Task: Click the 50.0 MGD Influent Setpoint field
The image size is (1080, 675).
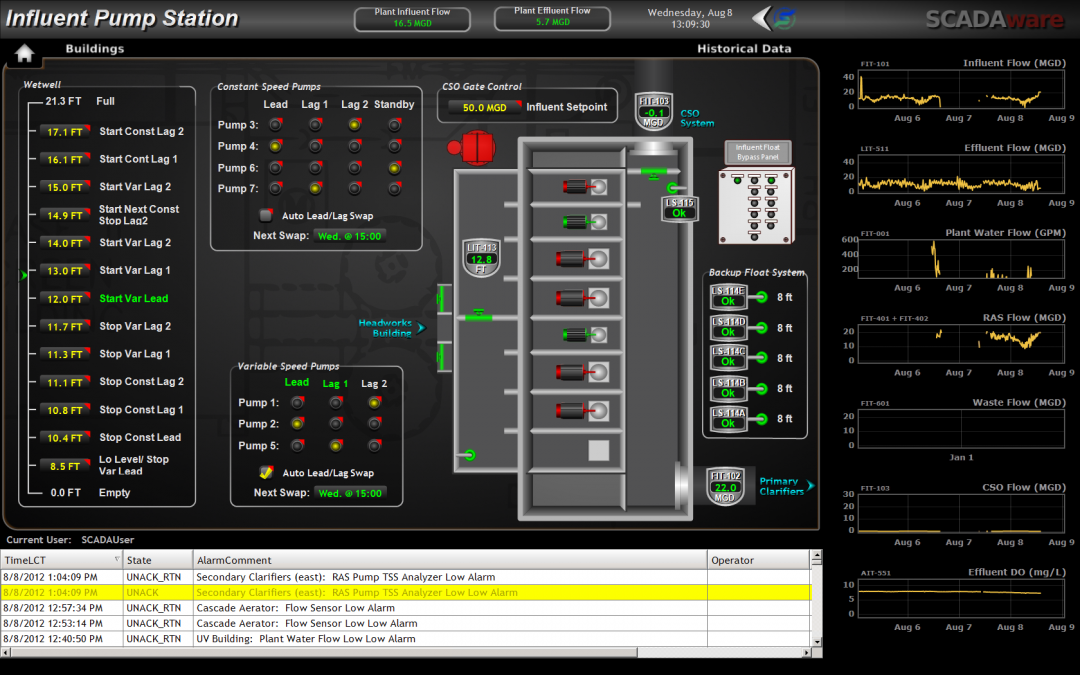Action: (484, 107)
